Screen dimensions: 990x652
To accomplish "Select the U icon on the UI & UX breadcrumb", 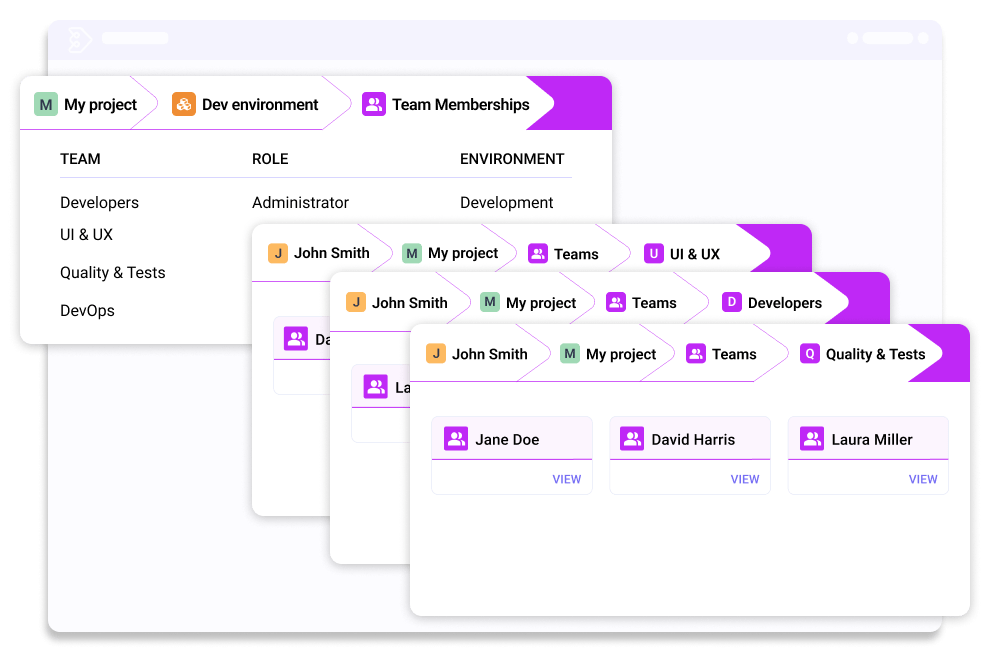I will pyautogui.click(x=652, y=253).
